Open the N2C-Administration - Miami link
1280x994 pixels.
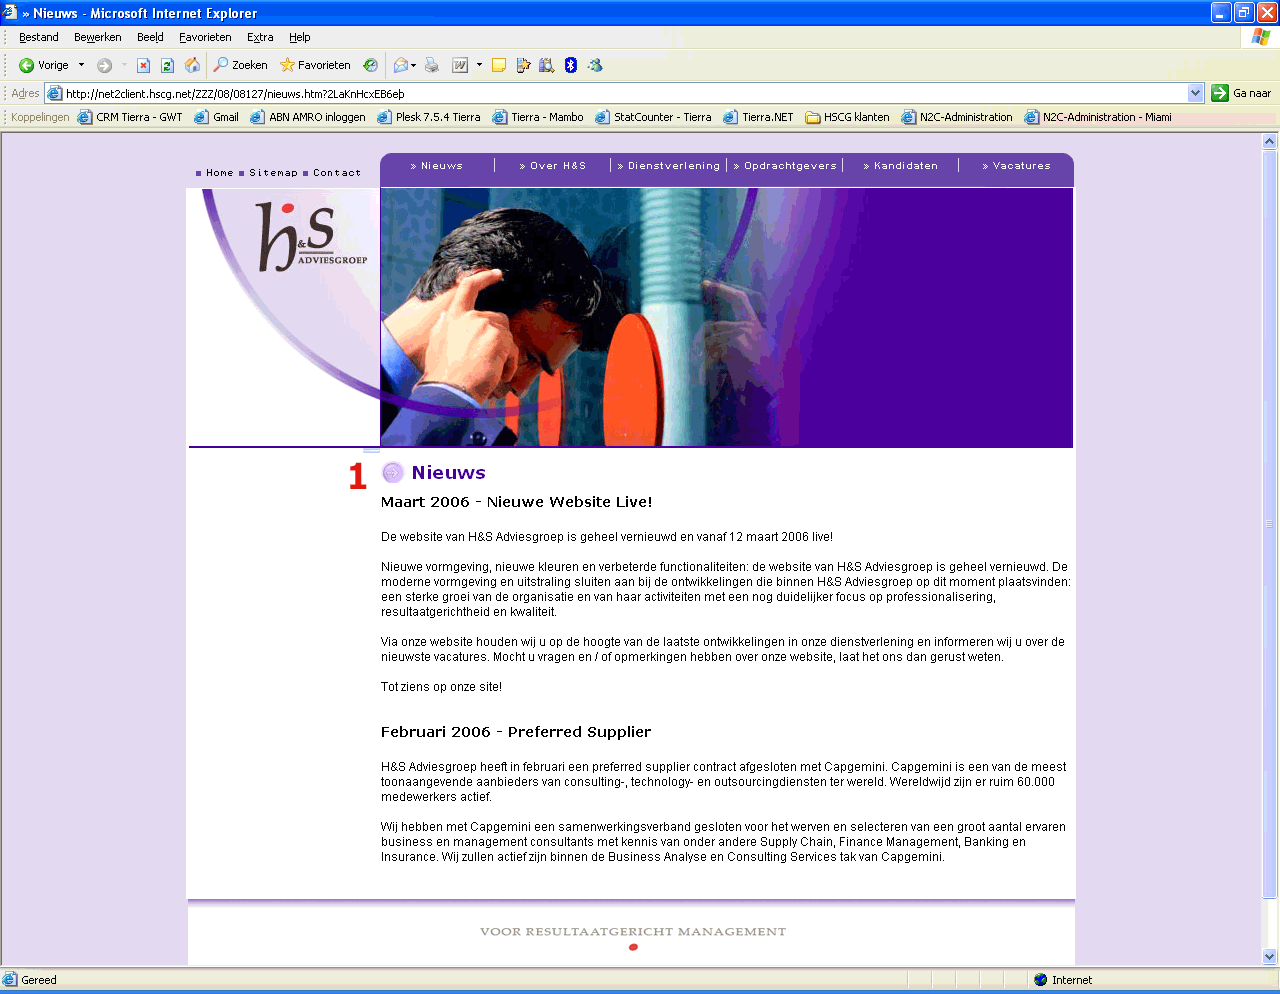click(x=1098, y=117)
